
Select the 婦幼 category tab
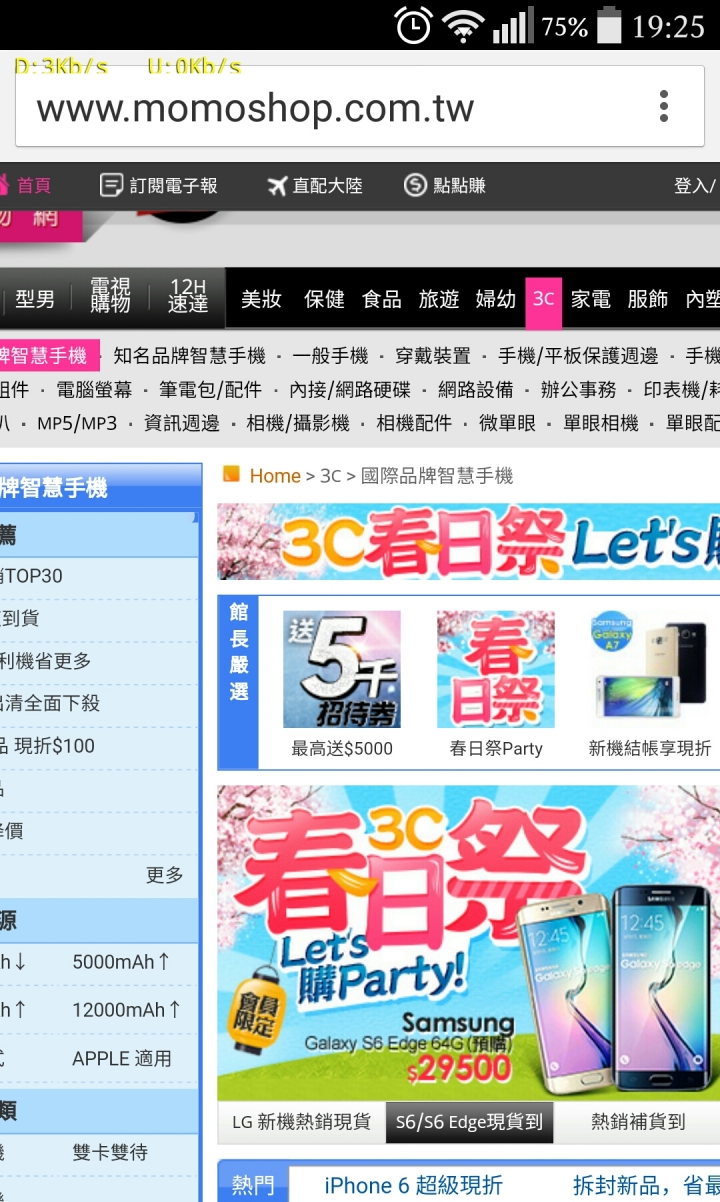point(495,298)
